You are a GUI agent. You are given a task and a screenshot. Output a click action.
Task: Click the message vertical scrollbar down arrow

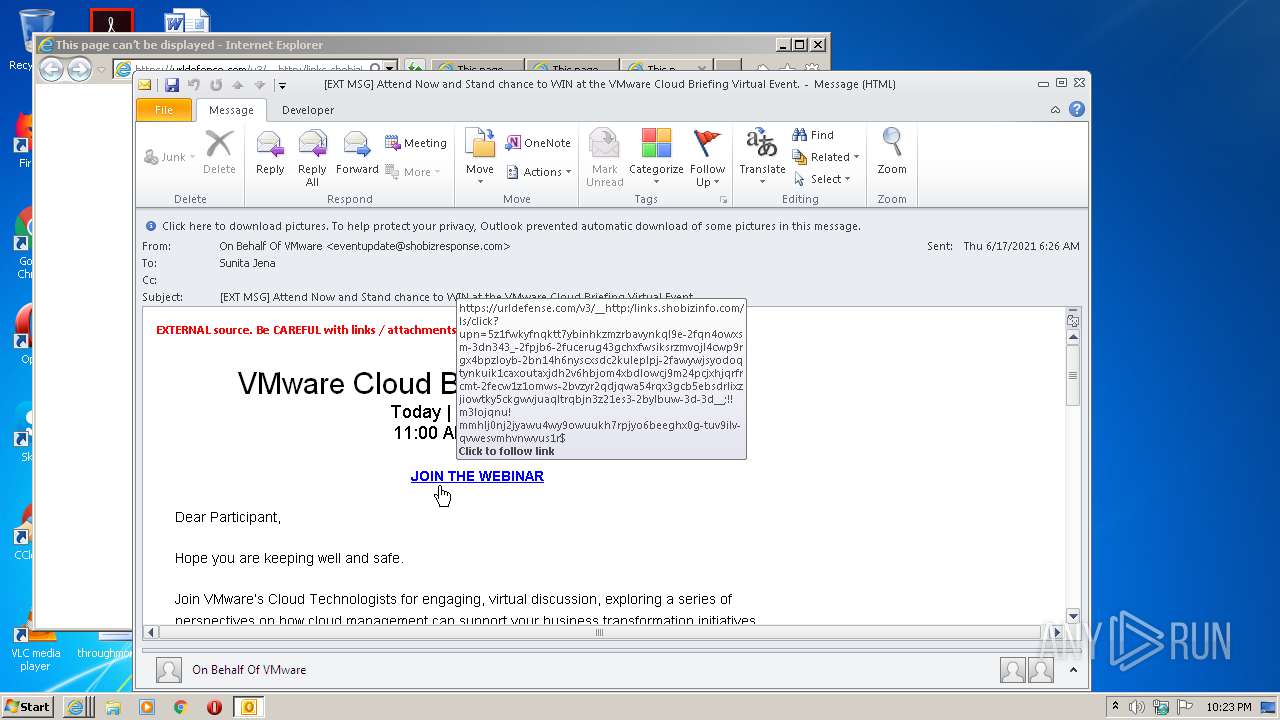pyautogui.click(x=1073, y=616)
